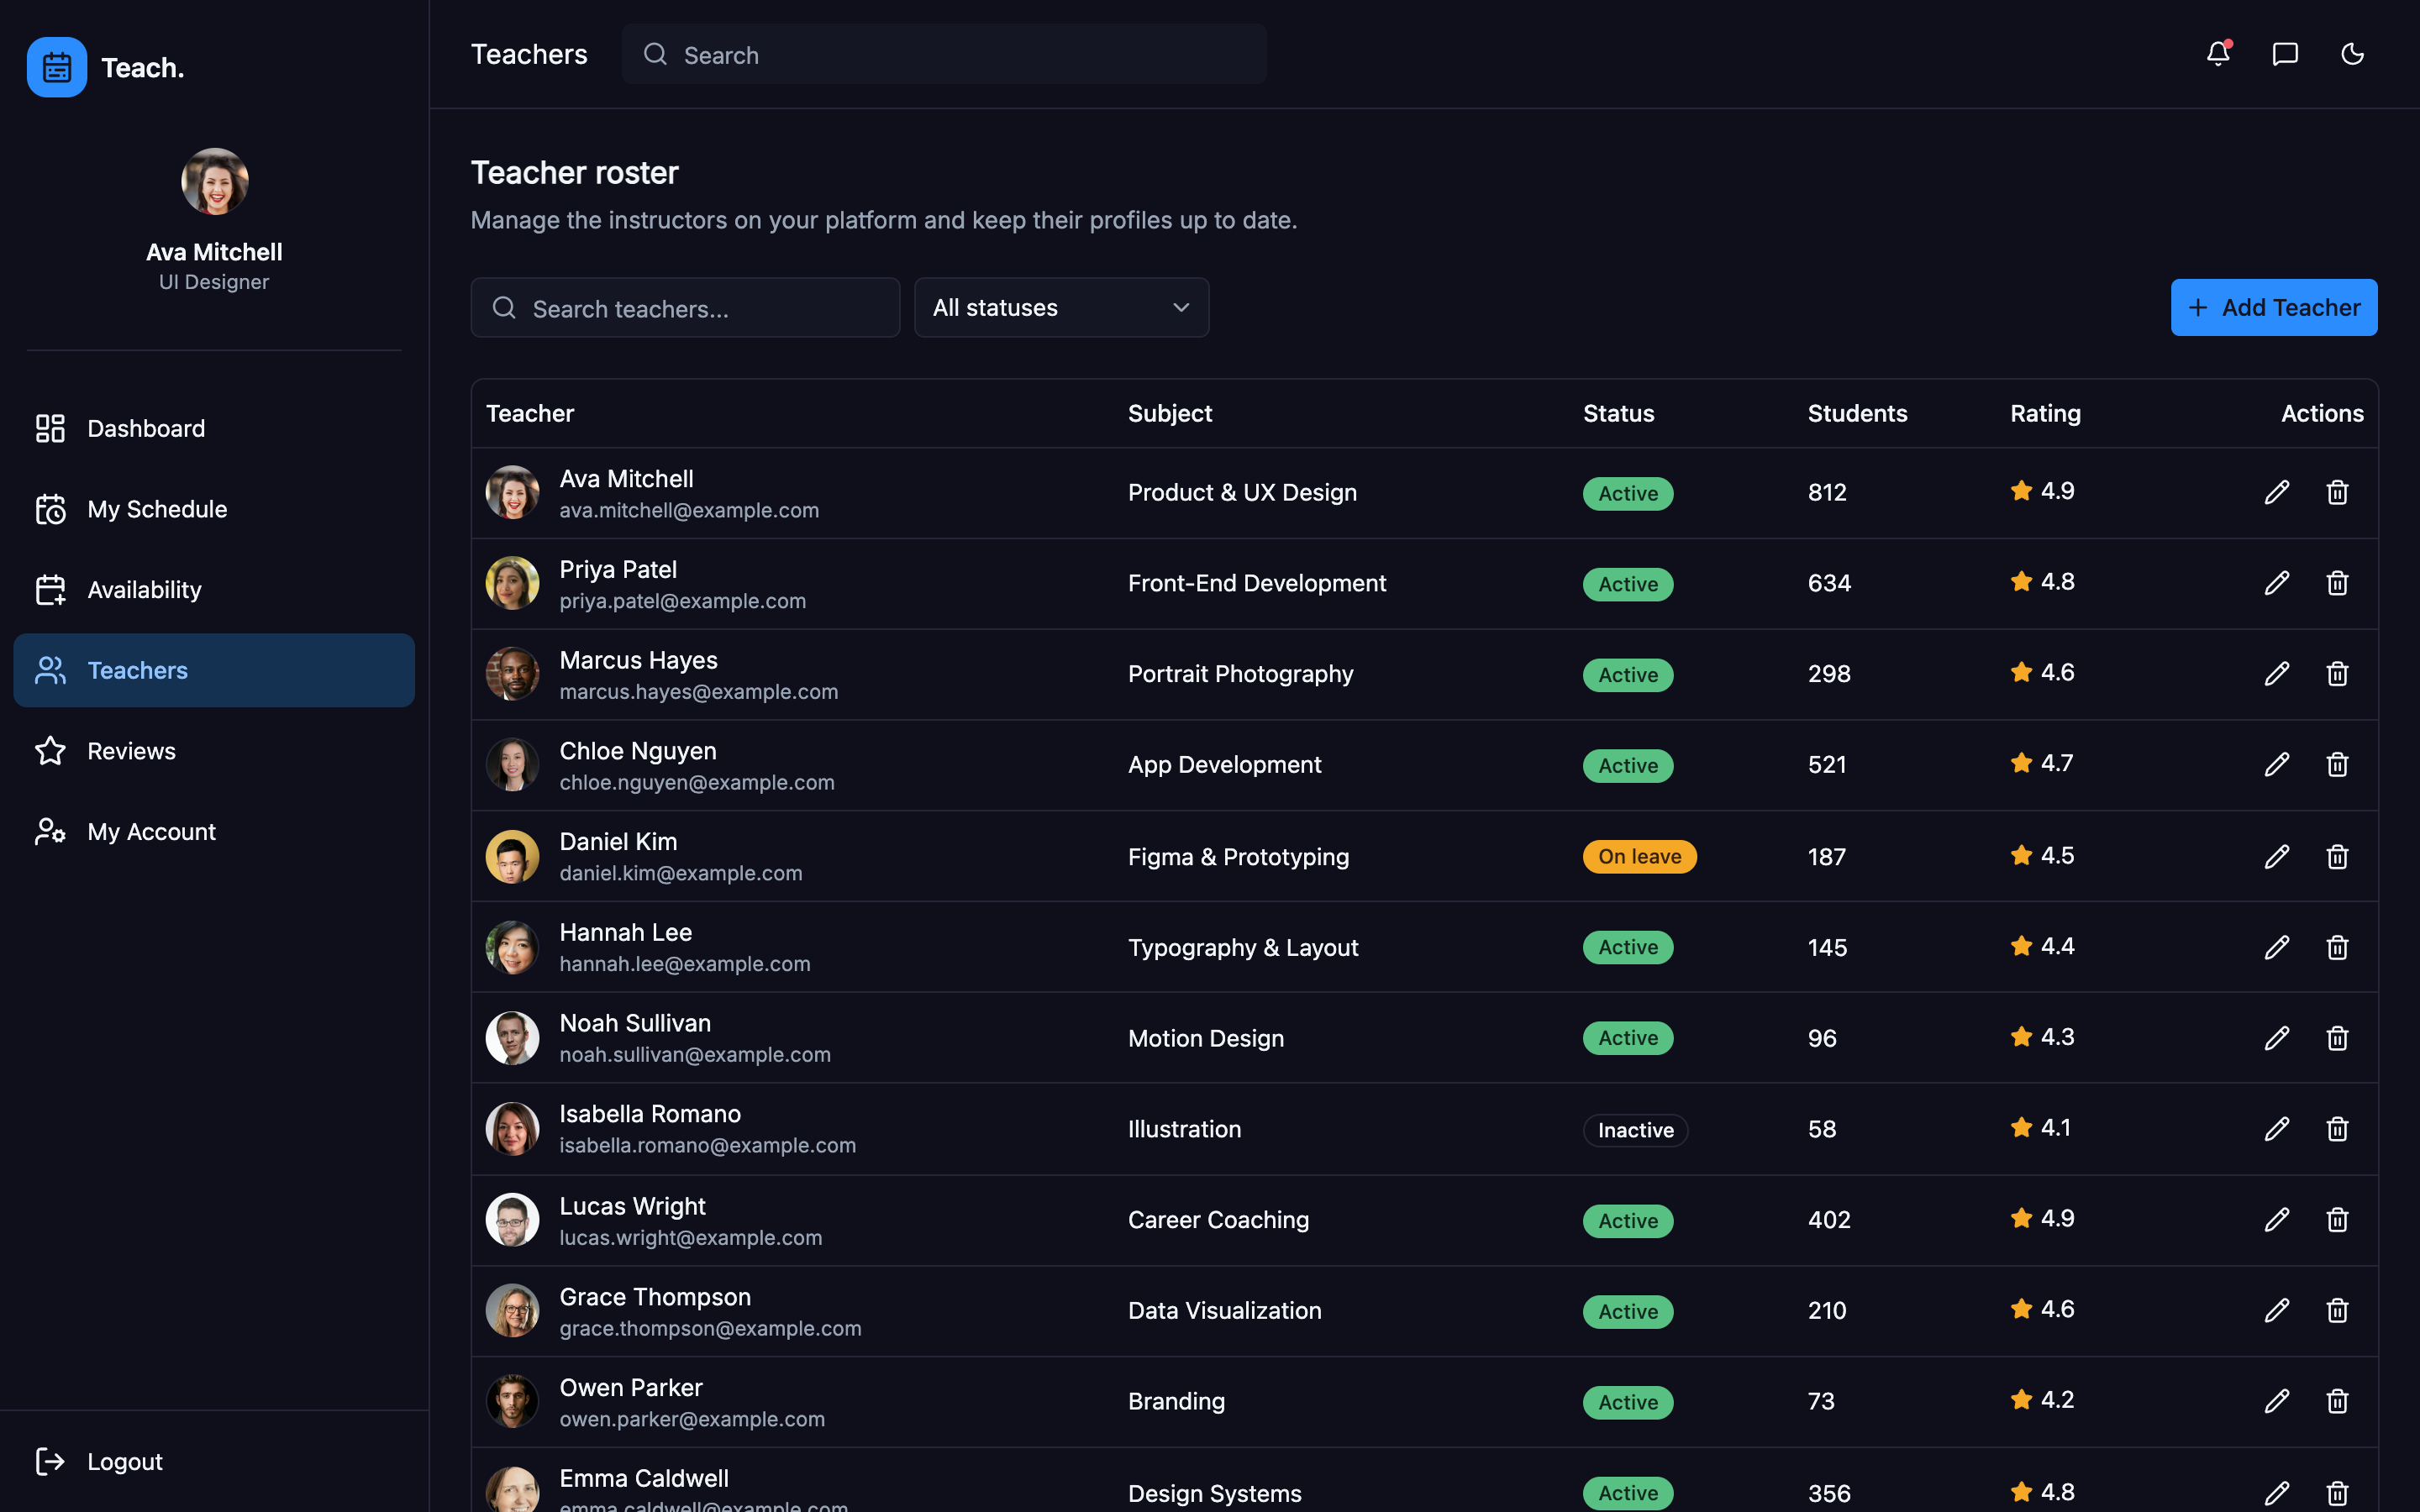Go to Dashboard in sidebar
Viewport: 2420px width, 1512px height.
214,428
